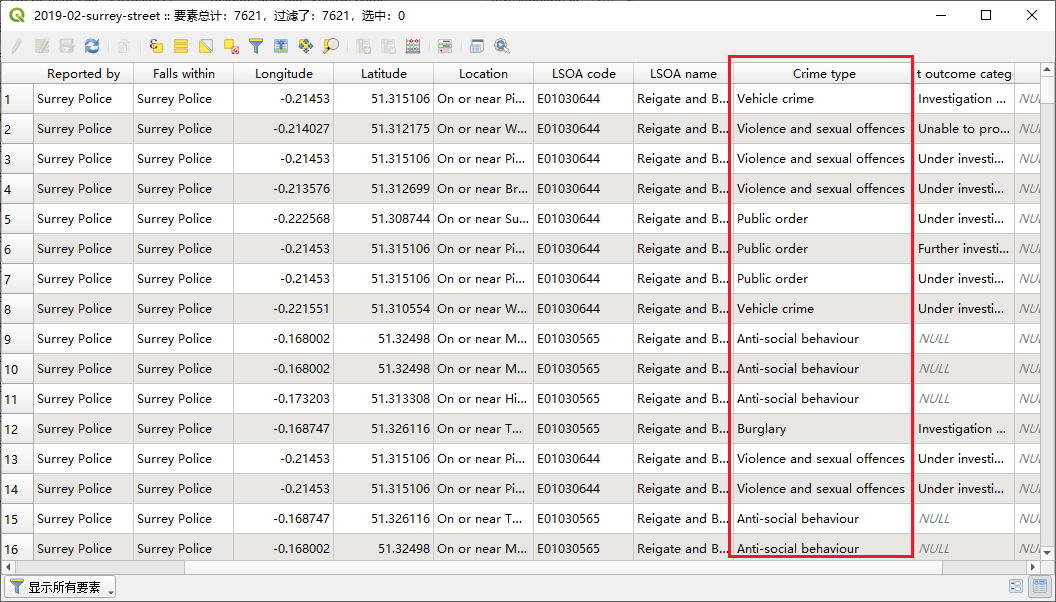Click the delete field icon
Screen dimensions: 1056x602
(x=389, y=46)
